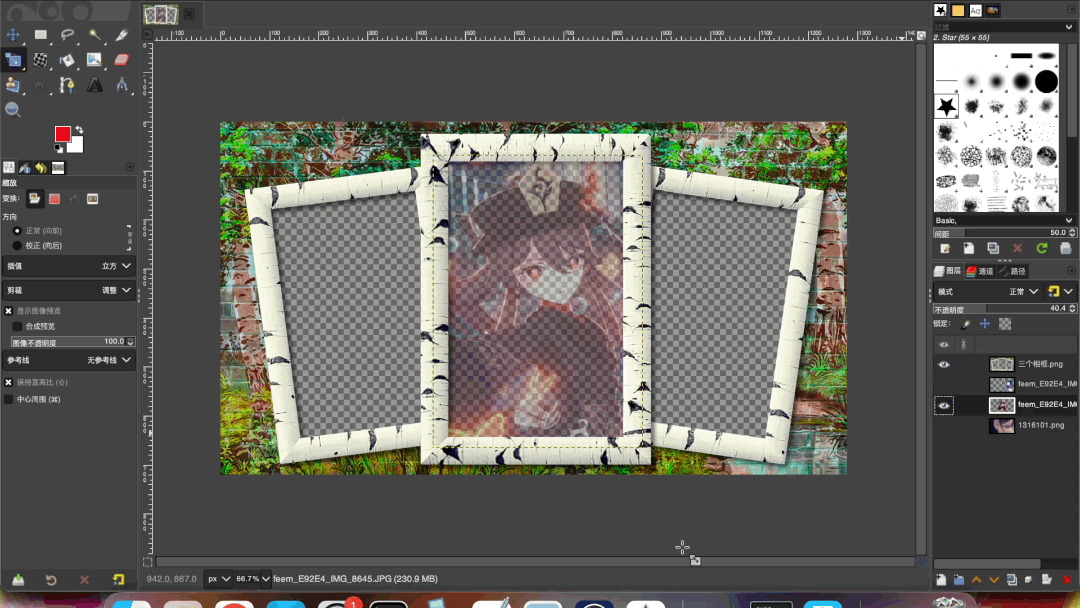Open the Brushes tab in top dock
This screenshot has width=1080, height=608.
click(x=940, y=10)
